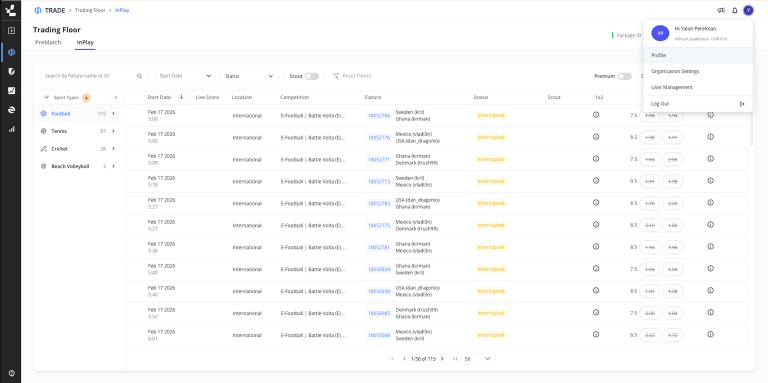Open the line-chart icon section in sidebar
This screenshot has height=383, width=768.
pyautogui.click(x=11, y=90)
